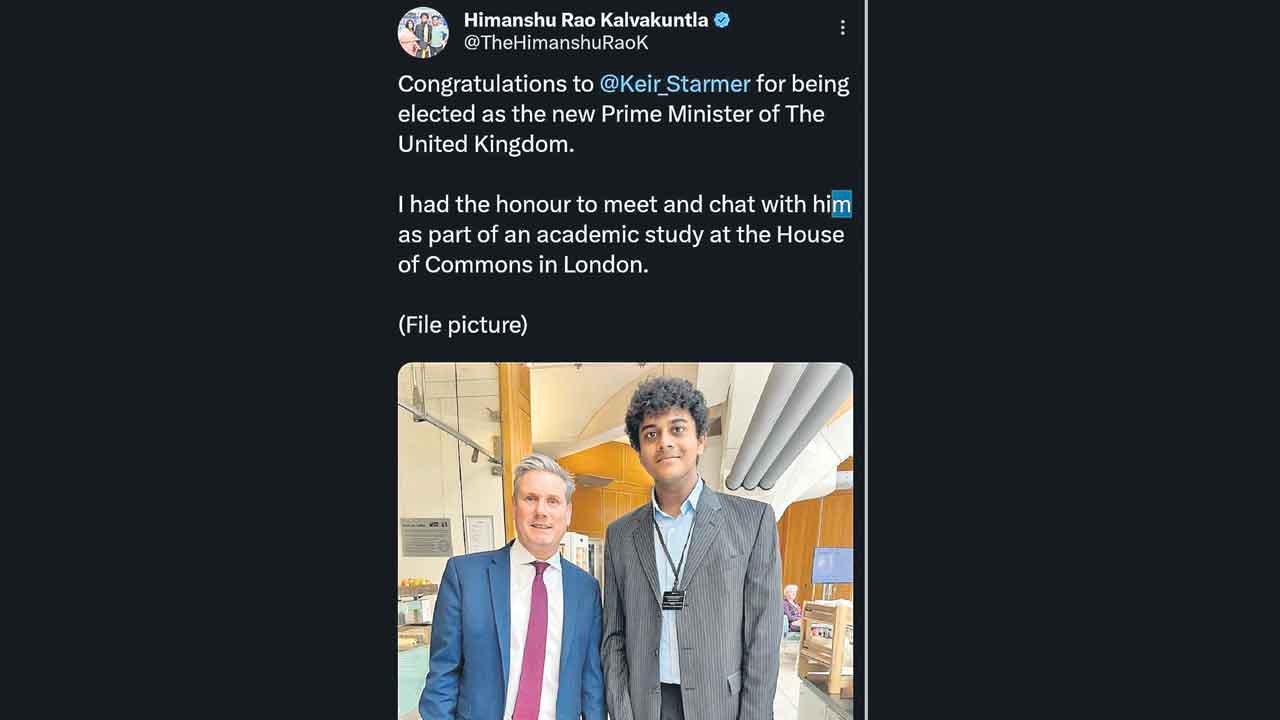
Task: Click the "(File picture)" text
Action: [x=462, y=324]
